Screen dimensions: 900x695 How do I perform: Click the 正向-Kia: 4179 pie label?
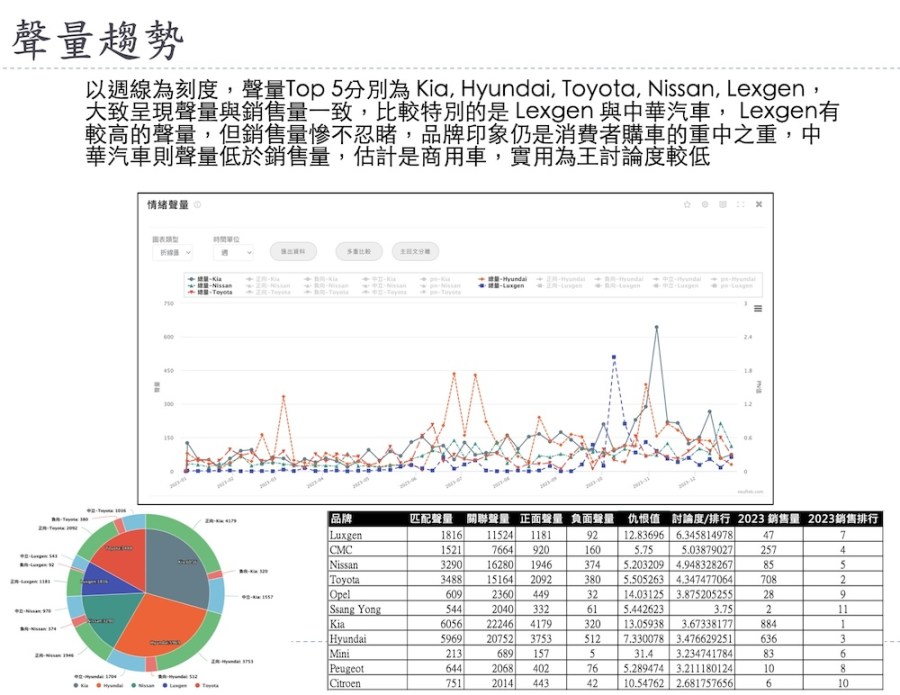(220, 521)
